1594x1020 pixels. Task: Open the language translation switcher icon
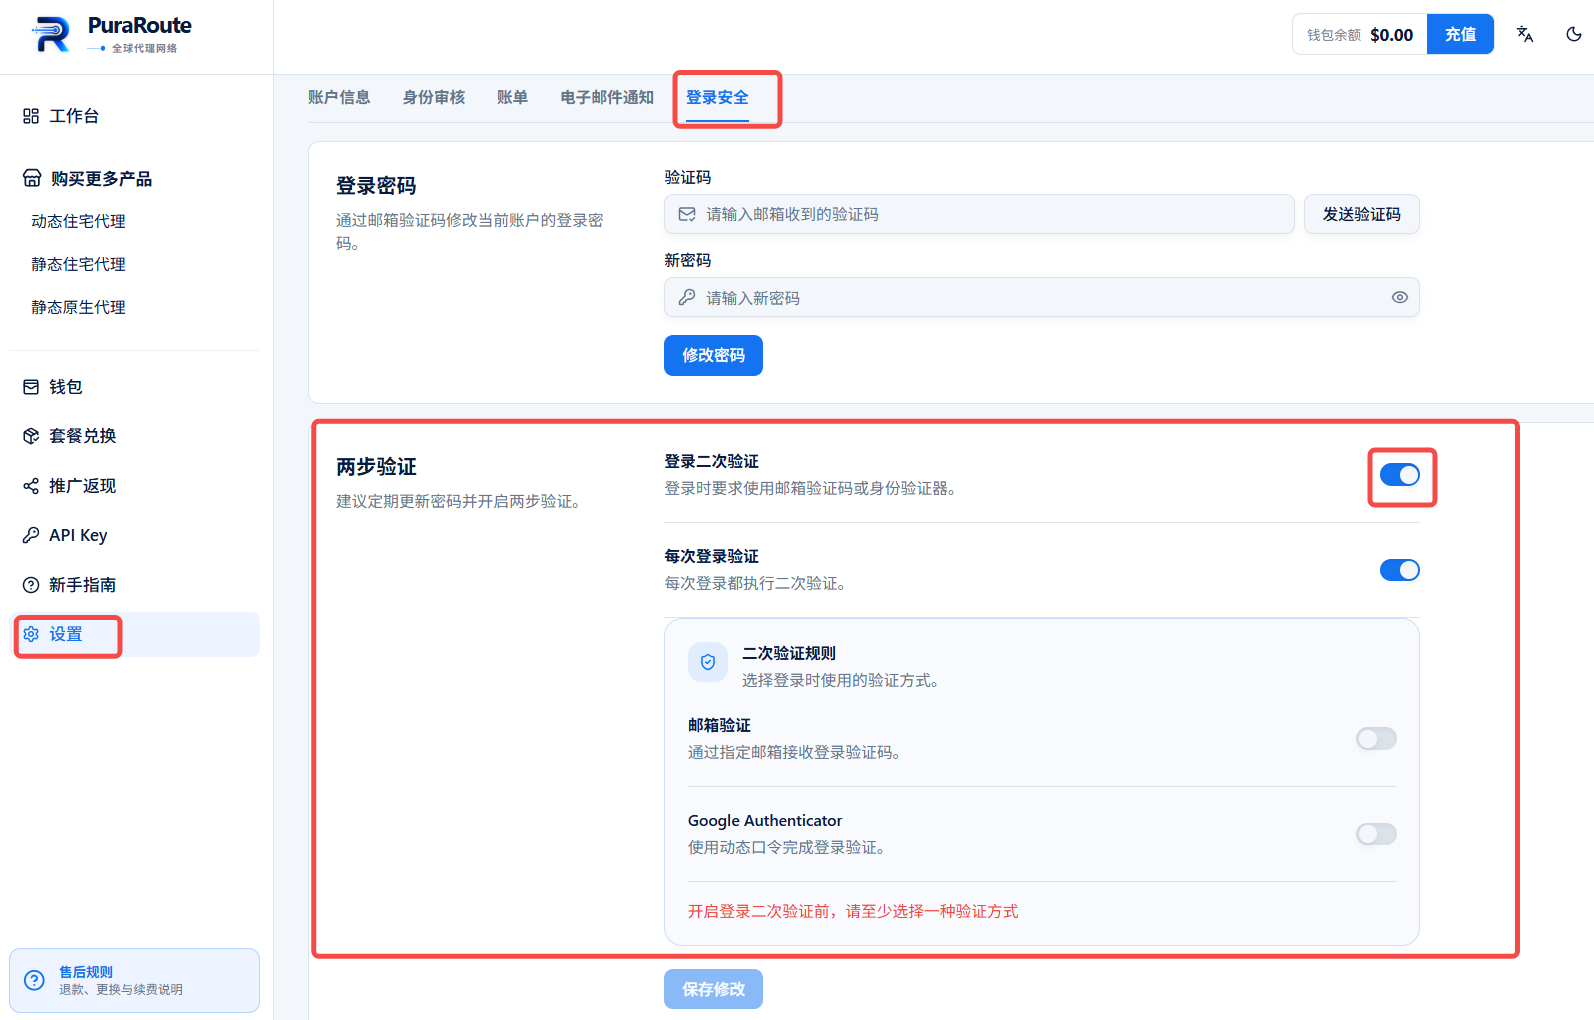pos(1525,34)
